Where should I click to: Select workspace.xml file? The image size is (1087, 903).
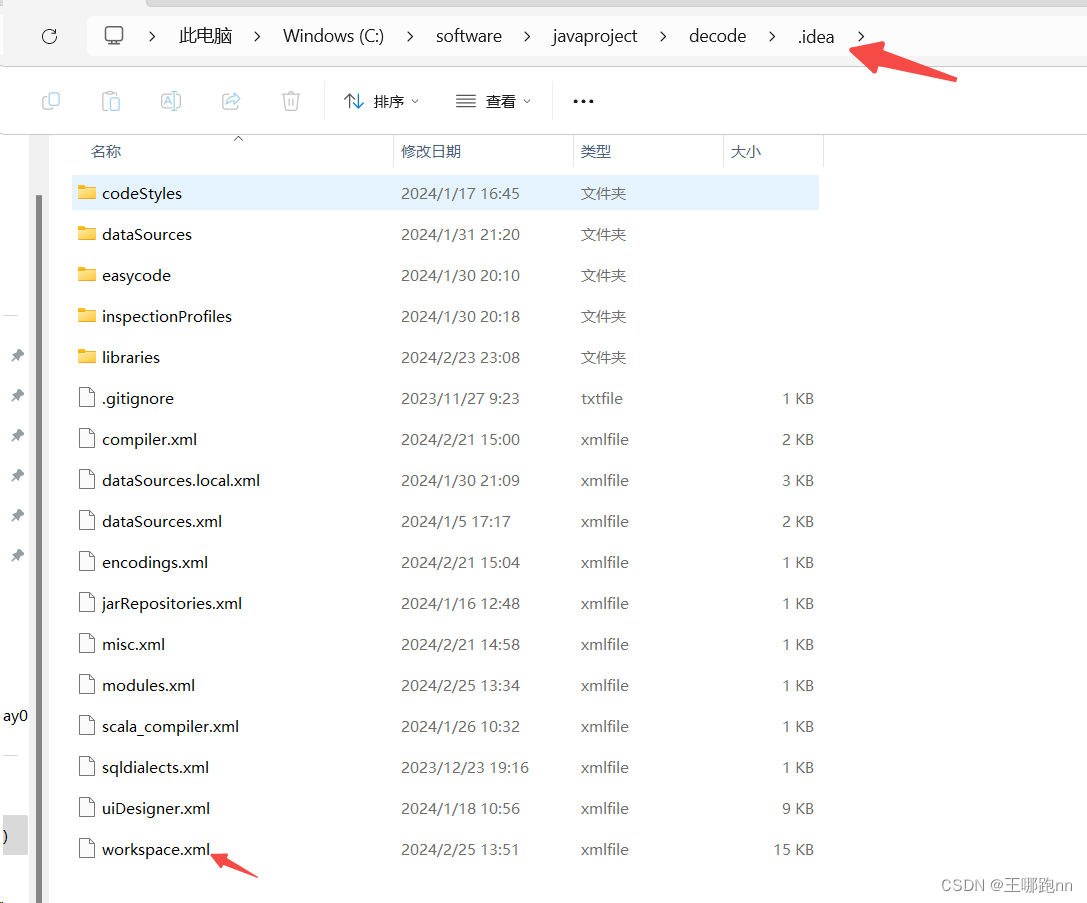(x=445, y=849)
